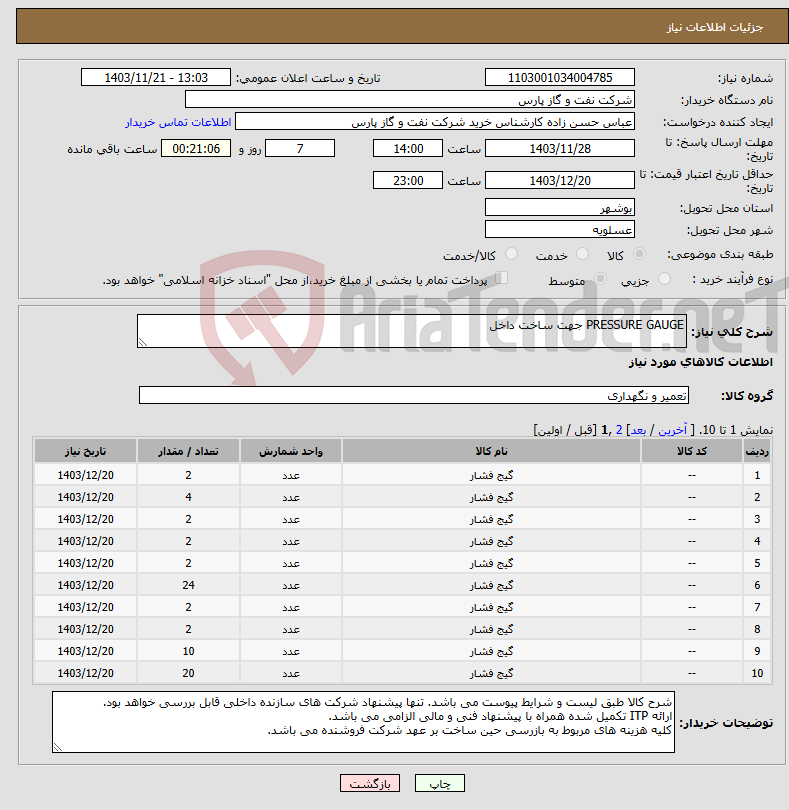This screenshot has width=789, height=810.
Task: Click the response deadline date 1403/11/28
Action: pyautogui.click(x=560, y=149)
